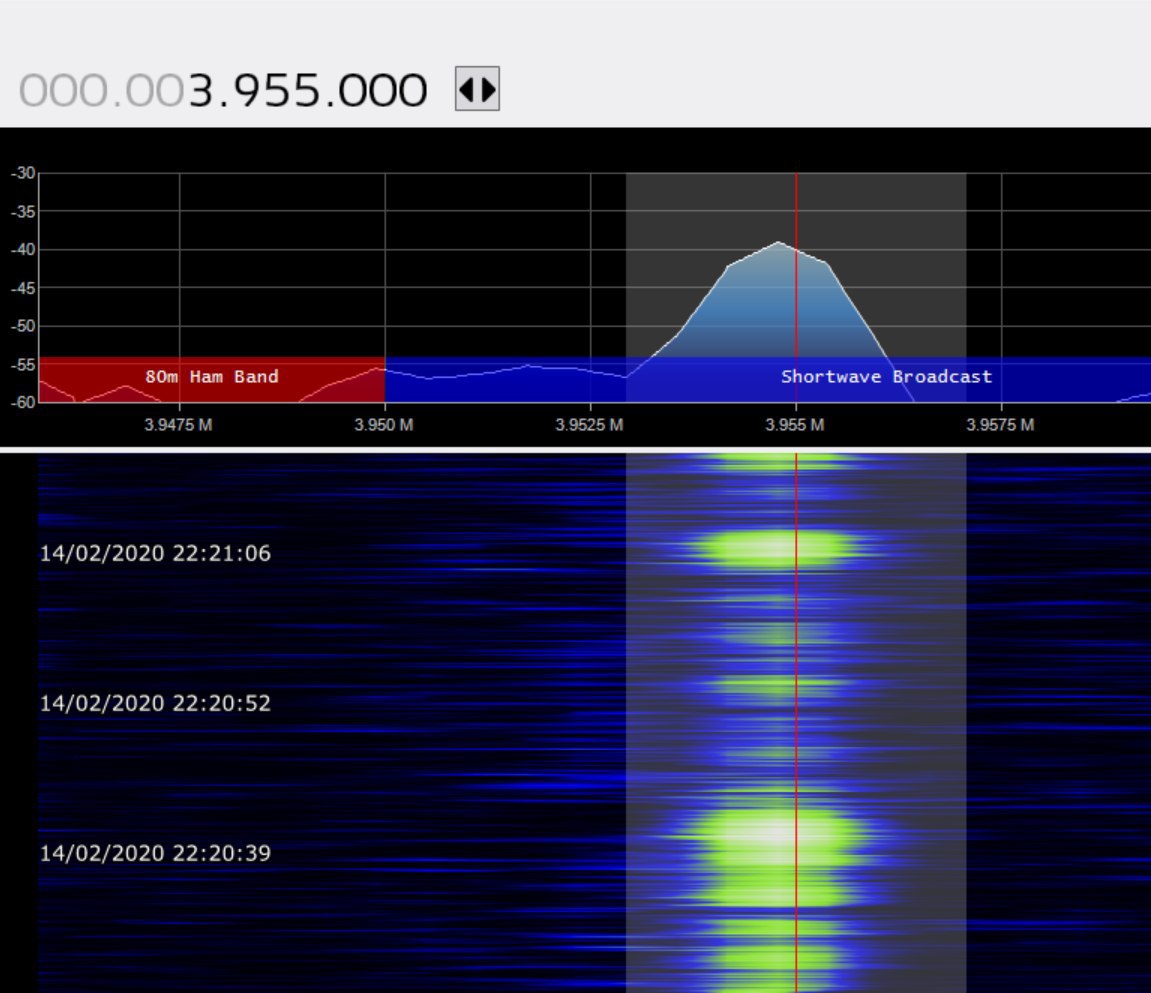Click the 3.955 M frequency axis label

(x=795, y=425)
